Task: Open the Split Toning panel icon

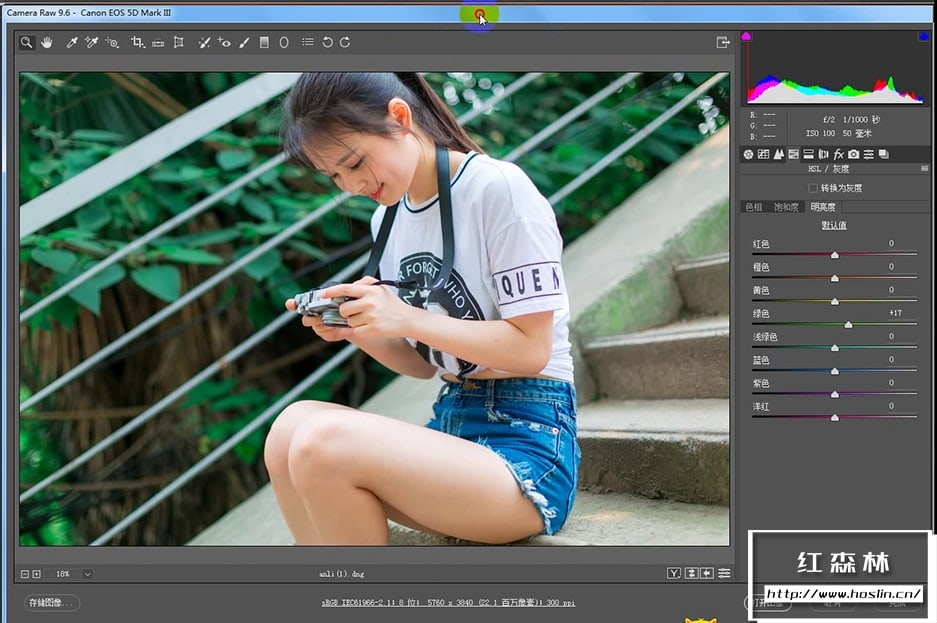Action: point(809,154)
